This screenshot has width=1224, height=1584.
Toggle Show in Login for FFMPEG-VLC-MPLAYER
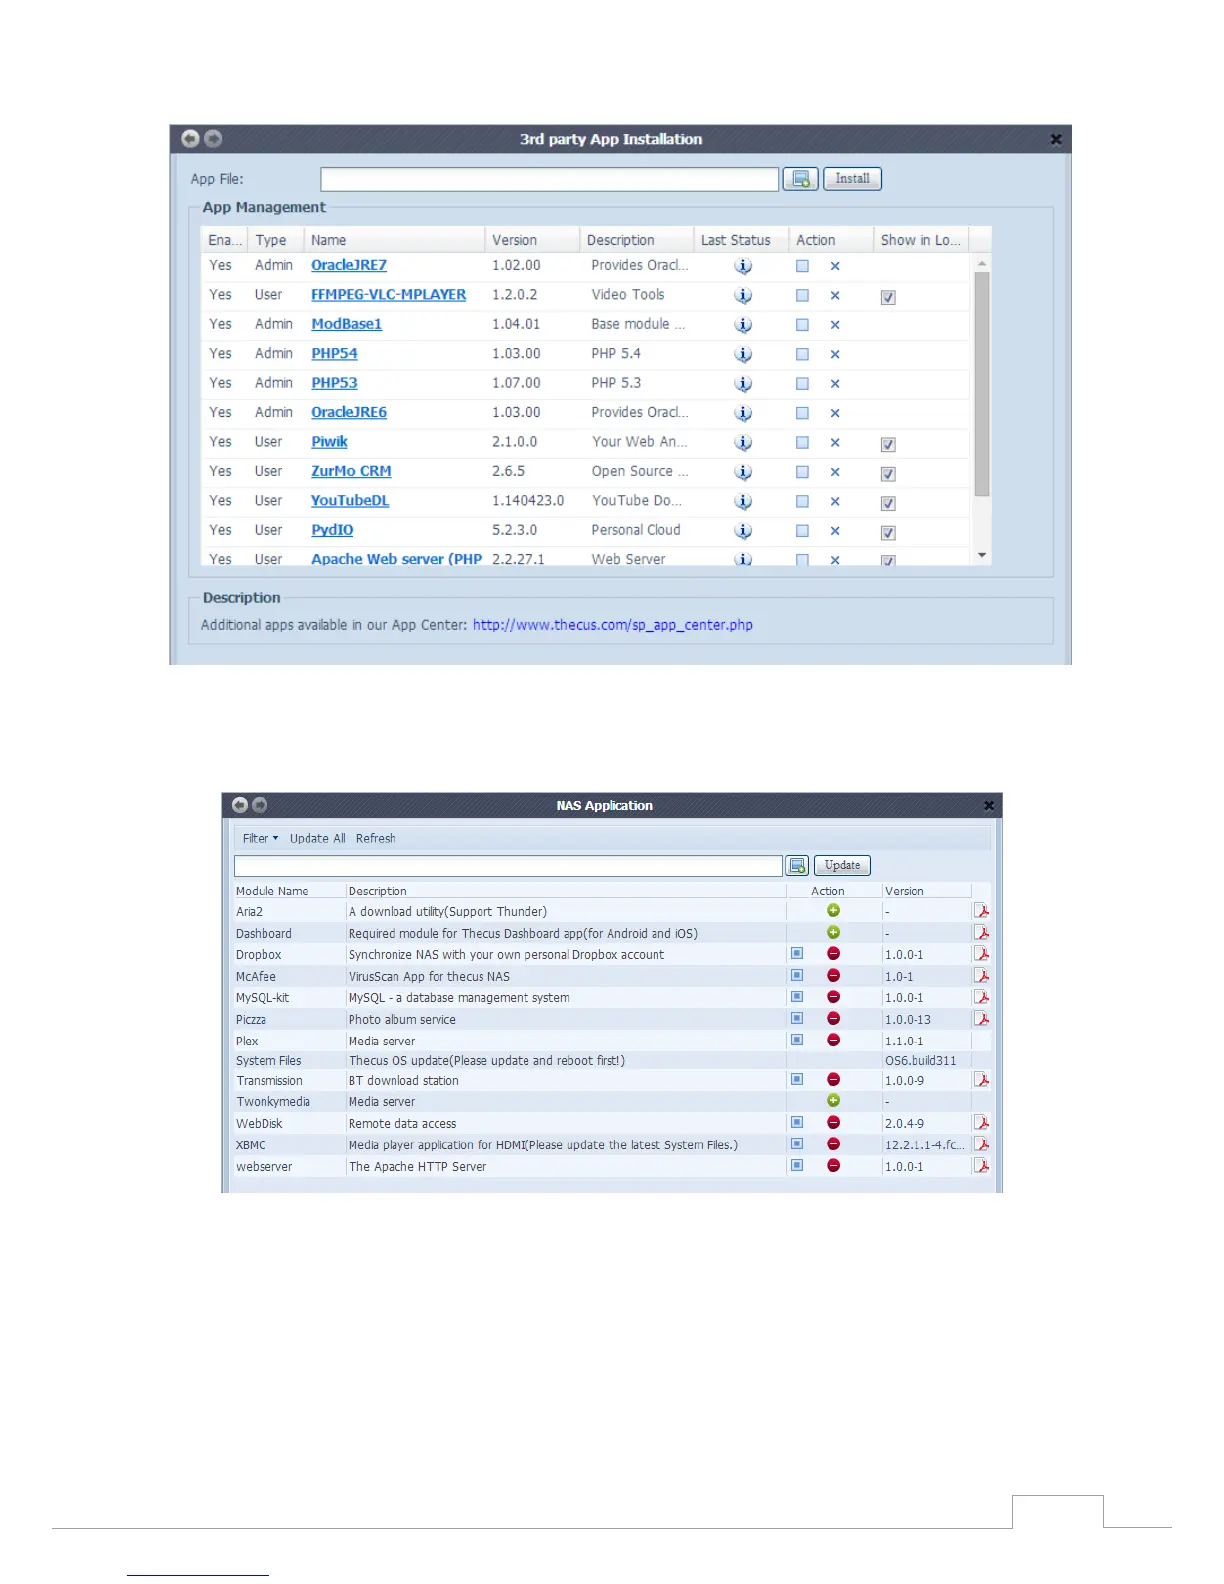888,297
